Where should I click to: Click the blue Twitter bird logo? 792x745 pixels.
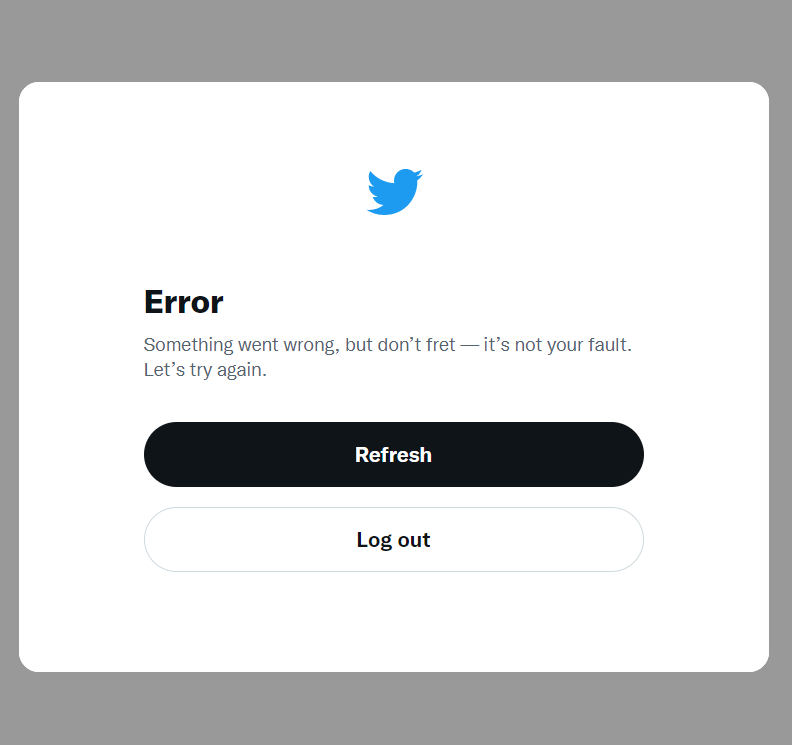[394, 192]
